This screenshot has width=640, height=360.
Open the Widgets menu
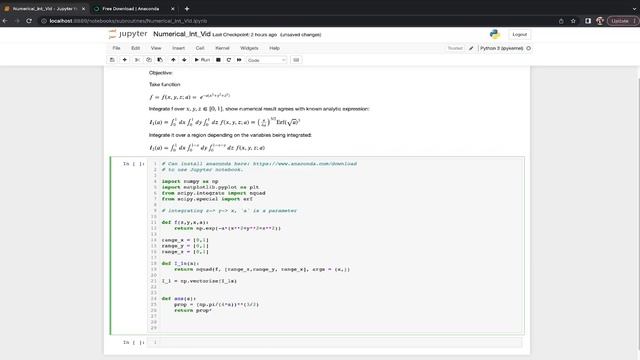[249, 48]
